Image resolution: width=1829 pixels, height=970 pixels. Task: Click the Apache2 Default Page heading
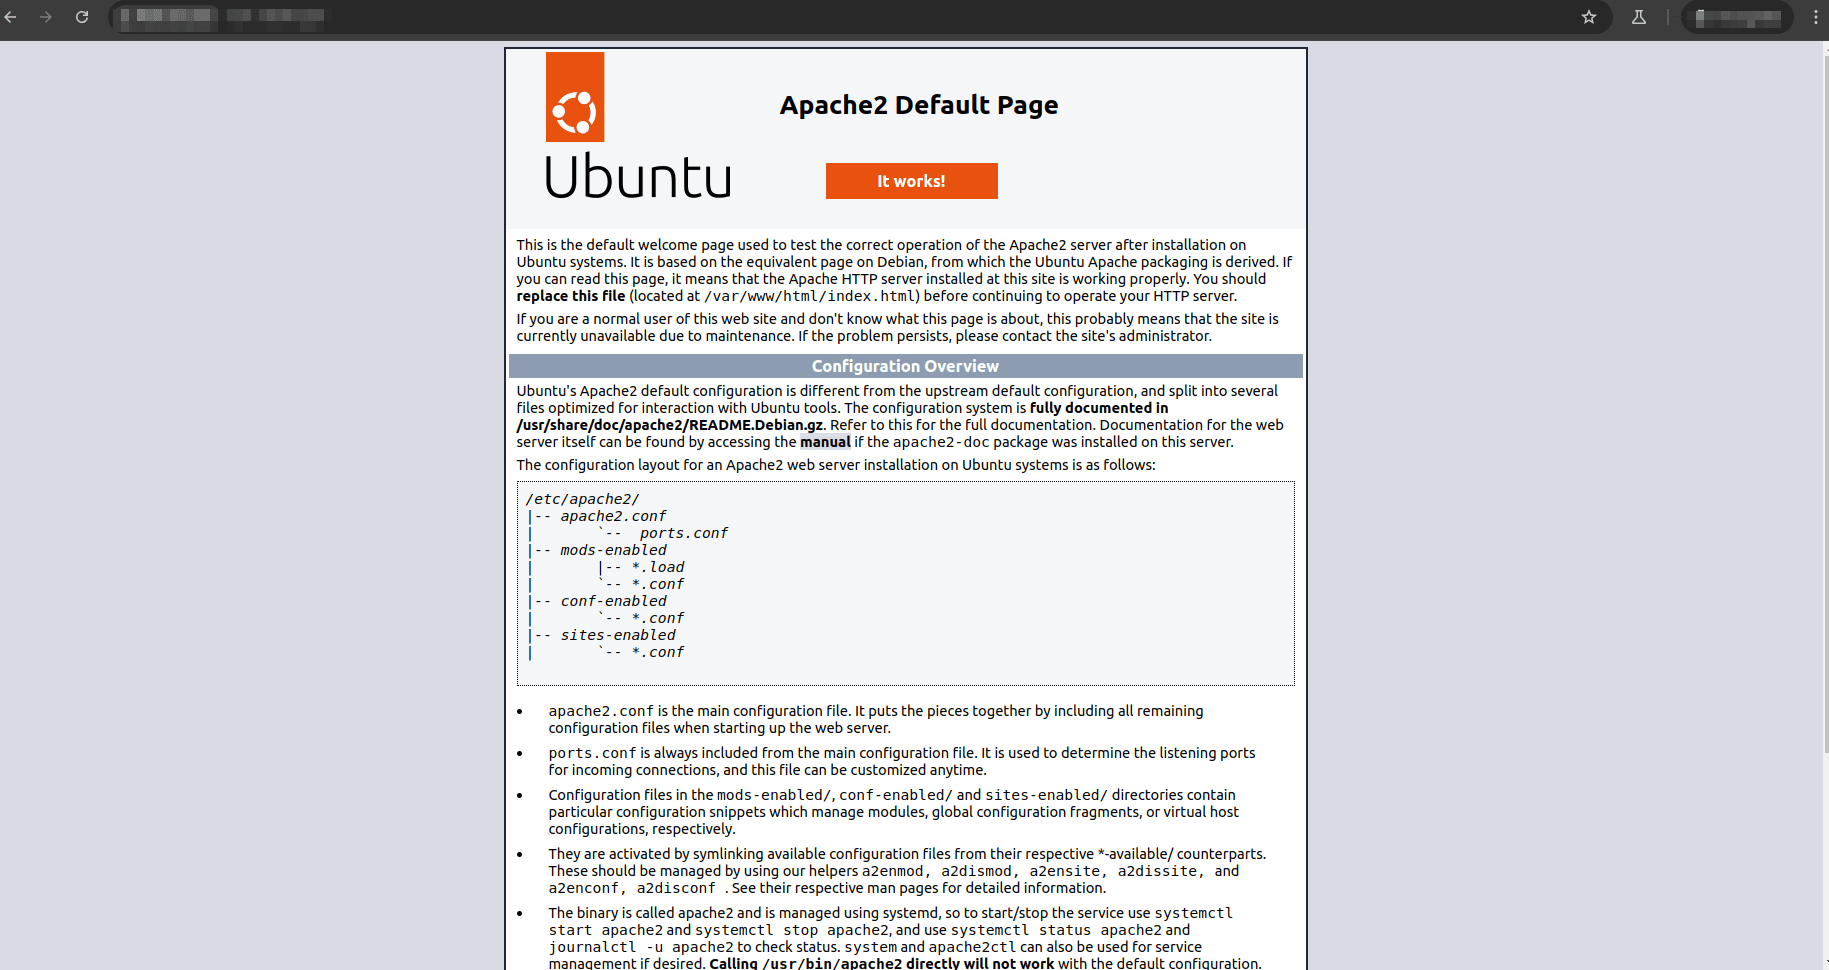click(x=918, y=104)
